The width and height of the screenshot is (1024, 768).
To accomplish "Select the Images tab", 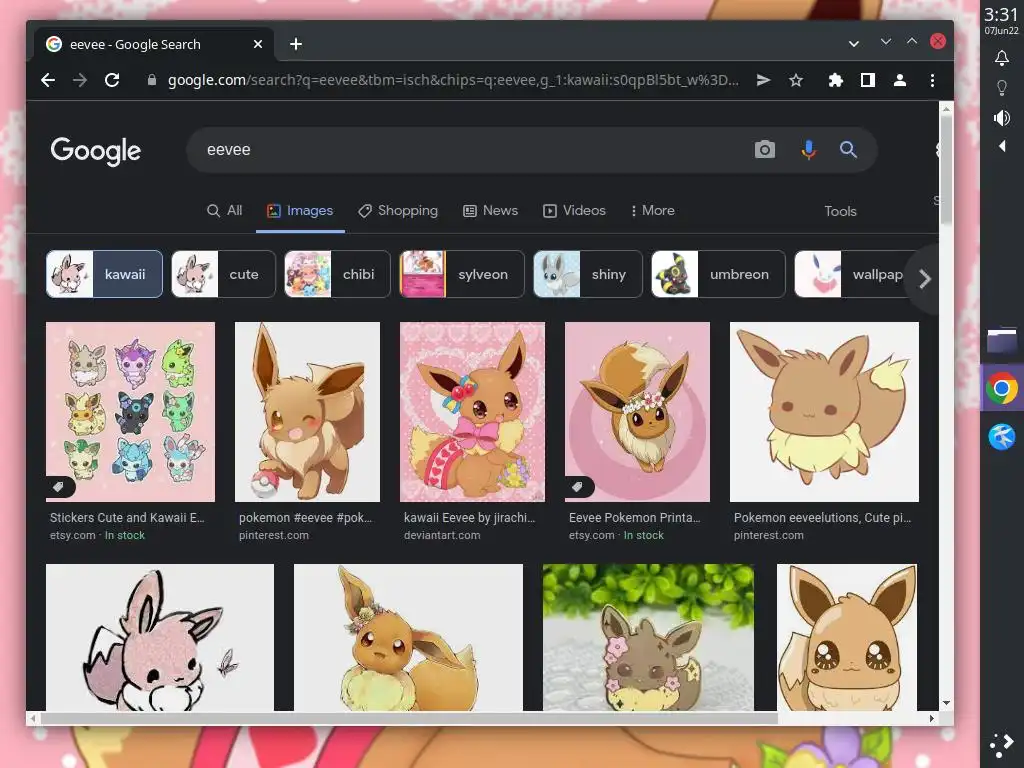I will (x=300, y=211).
